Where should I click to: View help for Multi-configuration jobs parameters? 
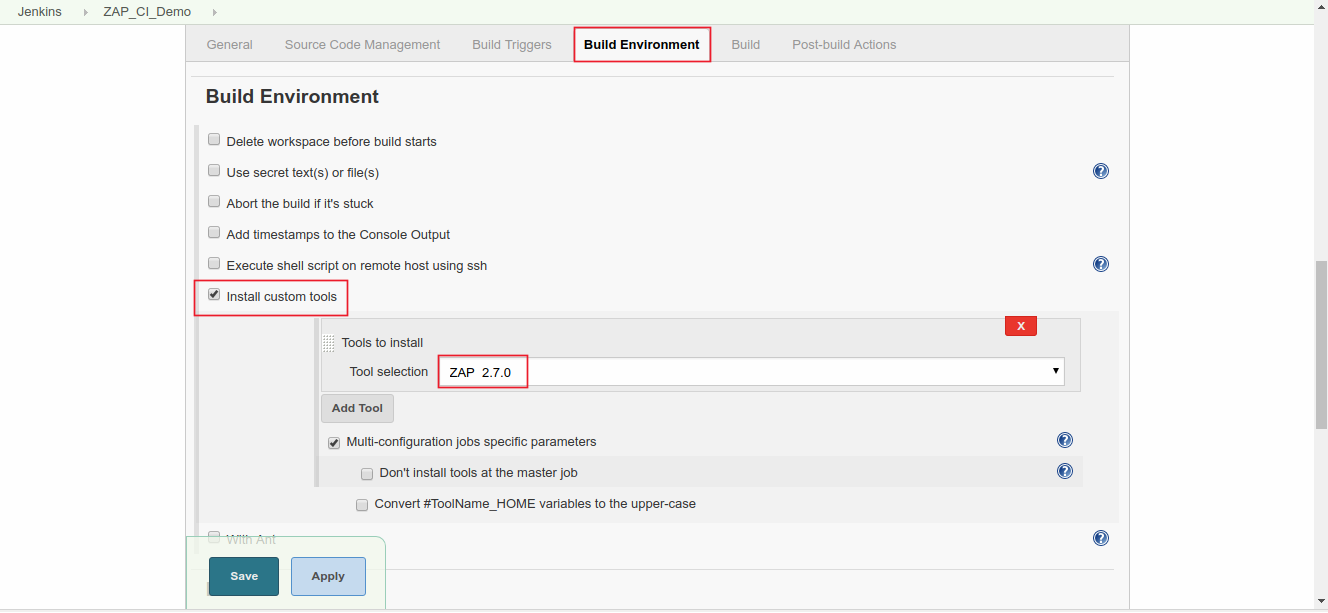pos(1064,439)
